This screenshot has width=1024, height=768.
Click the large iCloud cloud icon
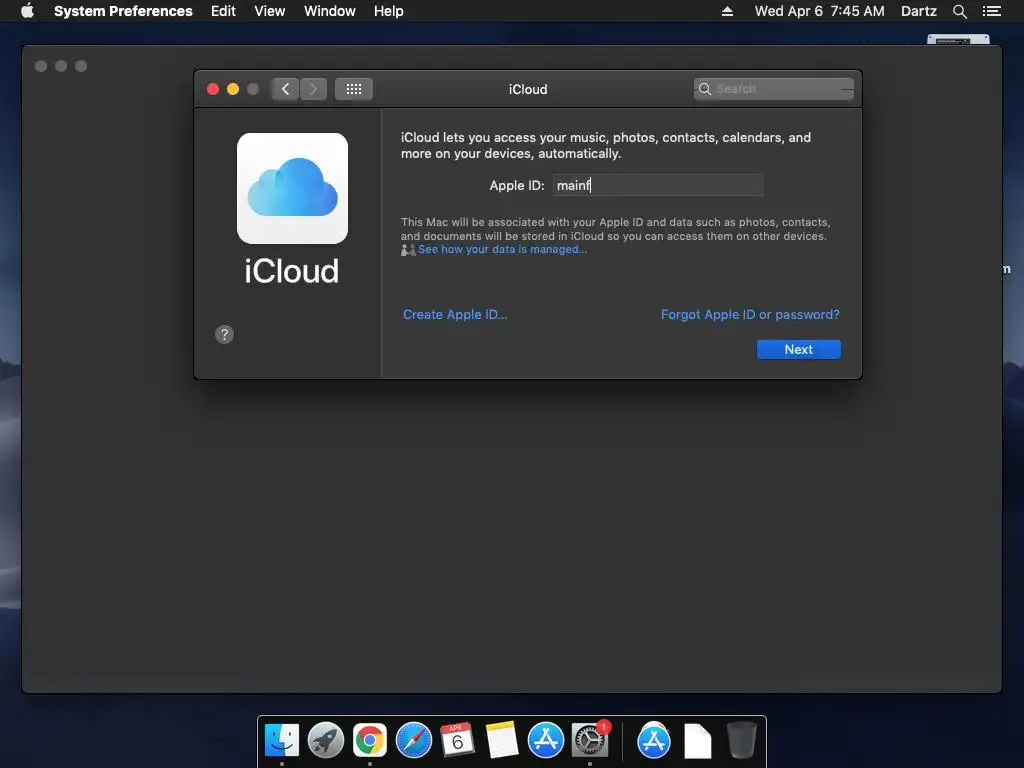292,188
